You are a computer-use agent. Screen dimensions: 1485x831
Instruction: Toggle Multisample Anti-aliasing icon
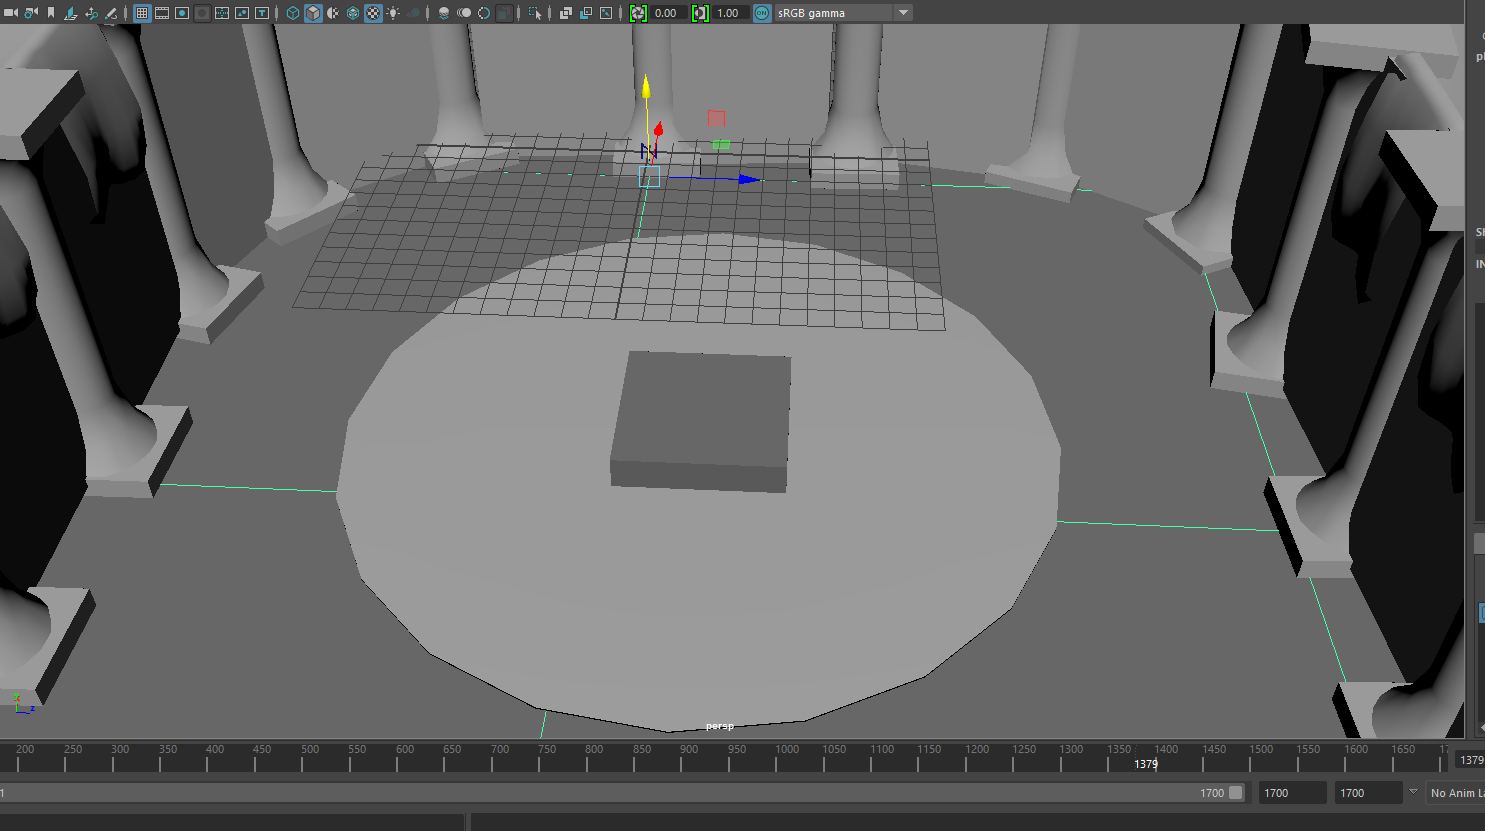click(x=484, y=13)
